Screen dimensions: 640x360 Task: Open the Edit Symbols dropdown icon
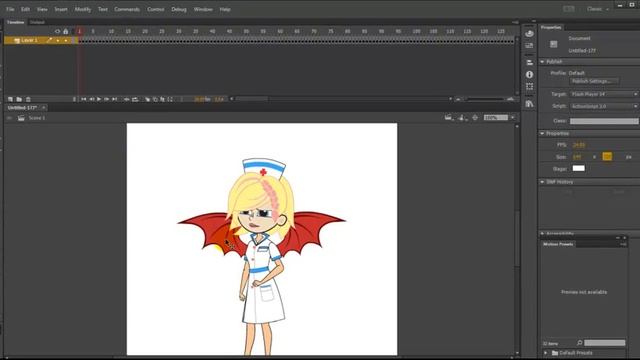coord(462,118)
